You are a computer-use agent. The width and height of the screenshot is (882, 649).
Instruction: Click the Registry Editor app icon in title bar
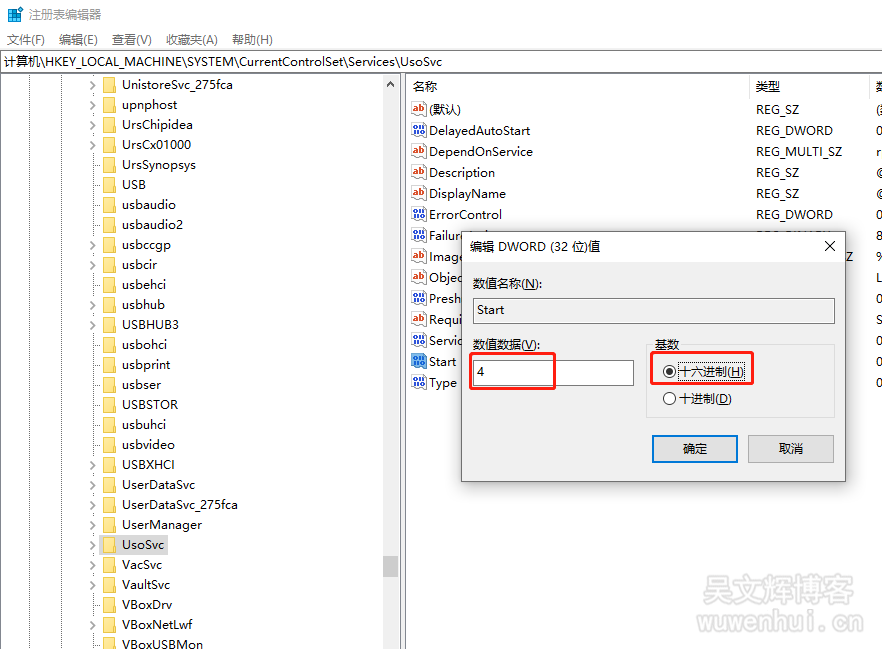coord(15,15)
